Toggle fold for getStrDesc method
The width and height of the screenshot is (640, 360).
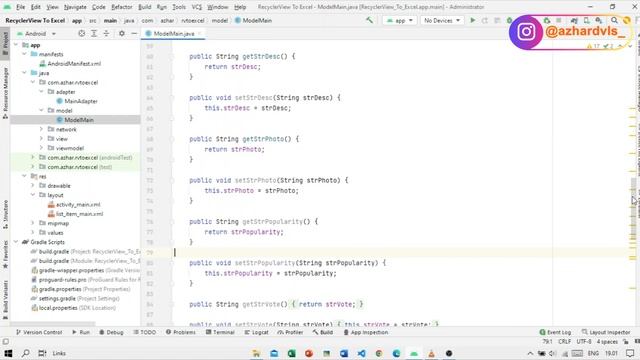(172, 57)
